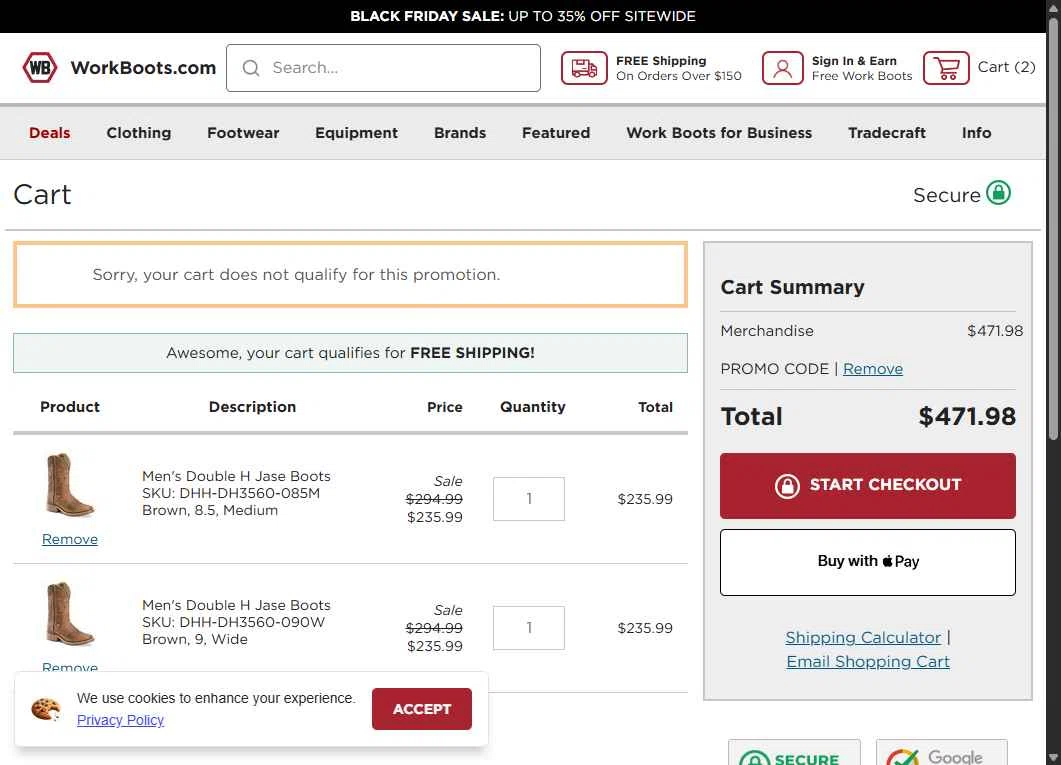Open the Info menu
1061x765 pixels.
(x=976, y=133)
